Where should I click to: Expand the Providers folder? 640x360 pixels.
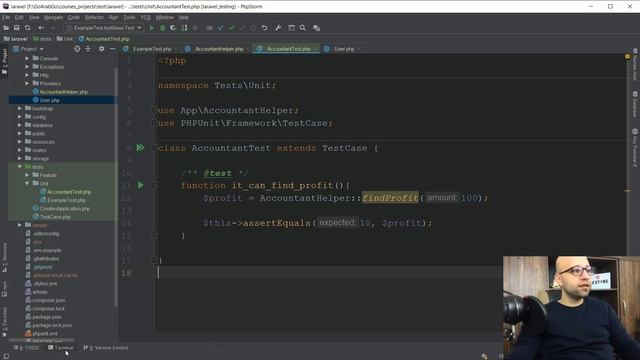(x=27, y=83)
